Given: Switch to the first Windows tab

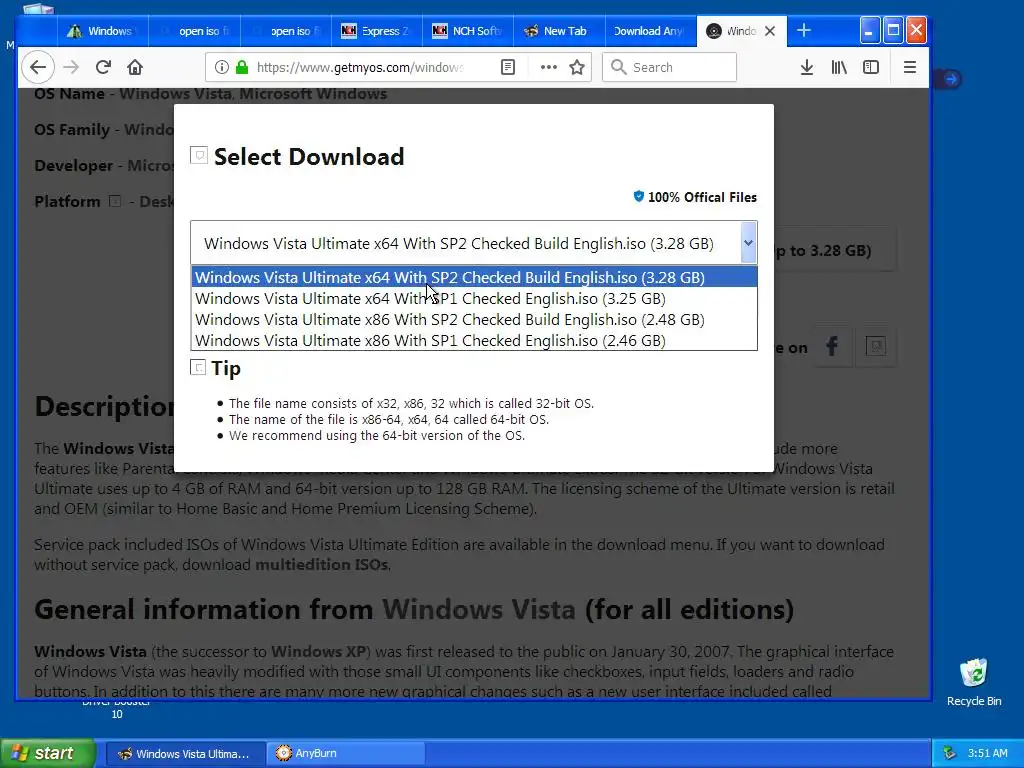Looking at the screenshot, I should pyautogui.click(x=103, y=31).
